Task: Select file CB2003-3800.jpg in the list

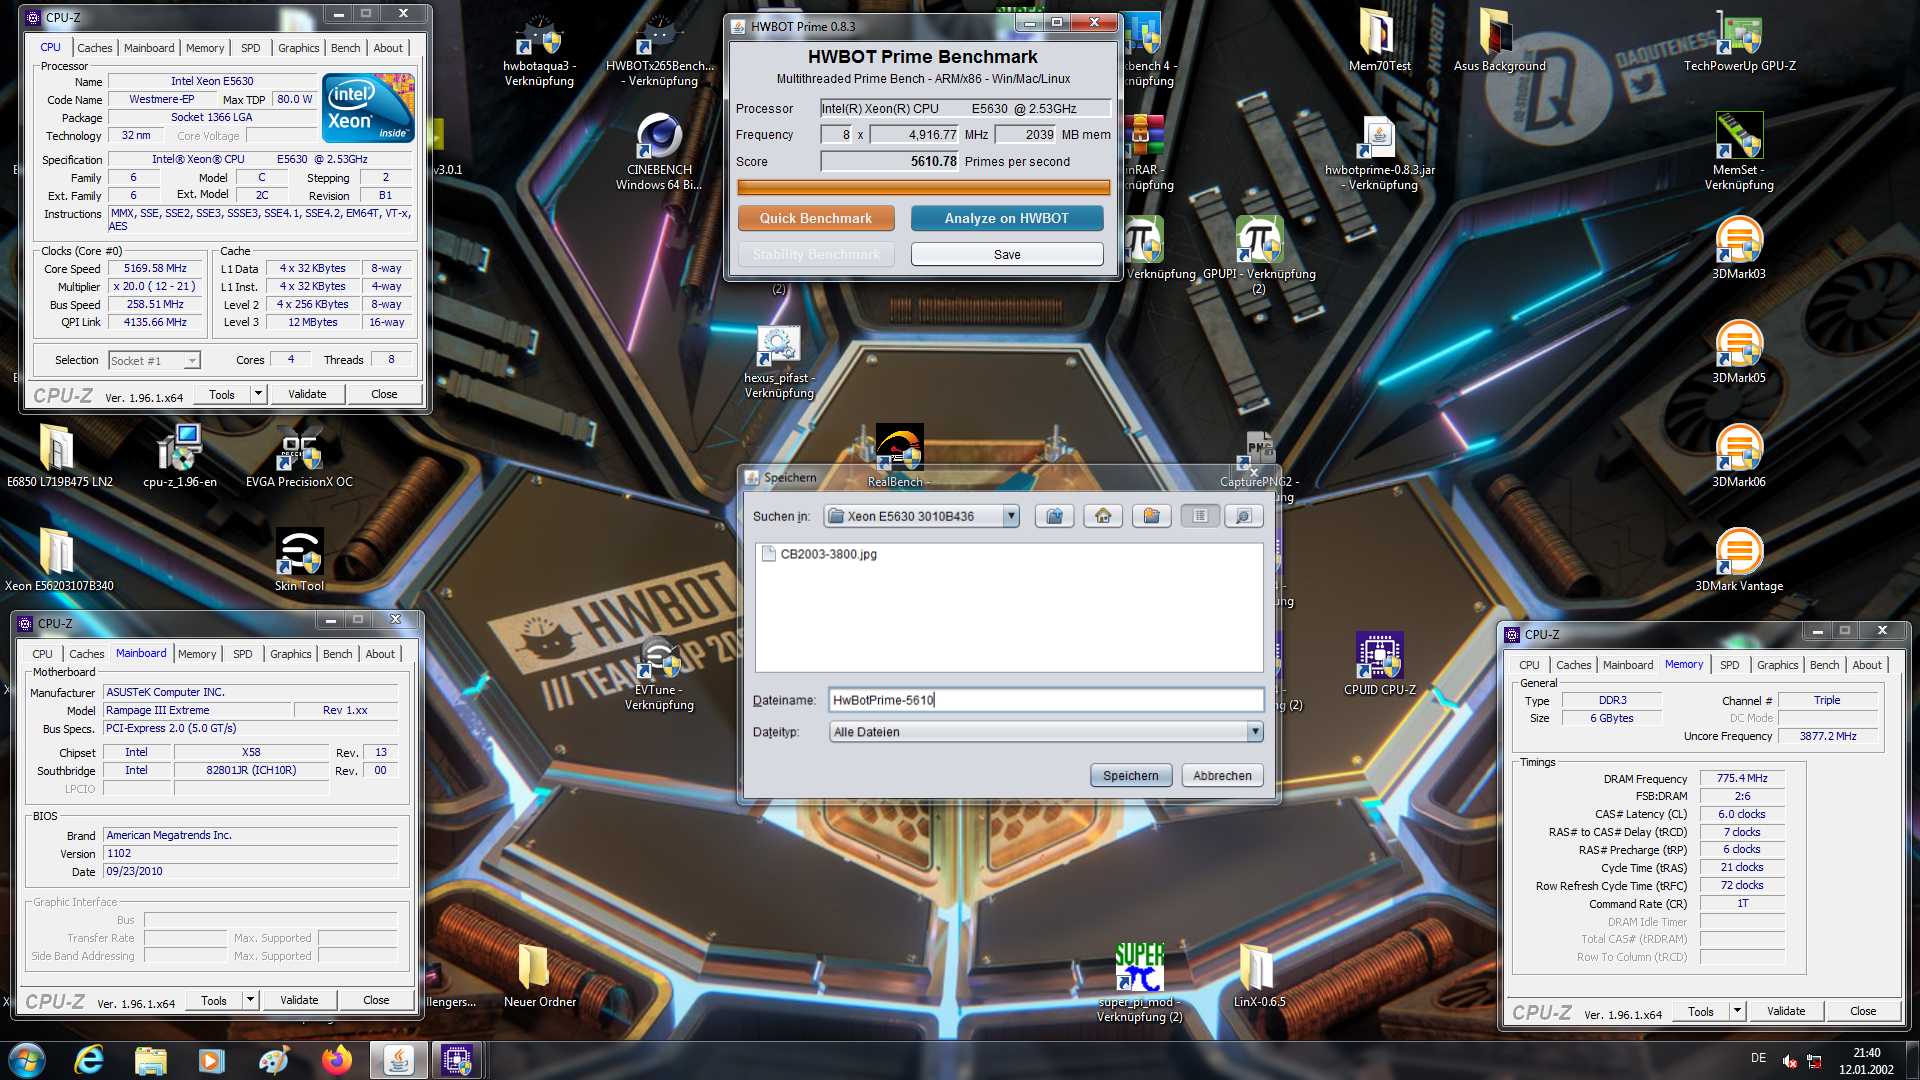Action: tap(820, 554)
